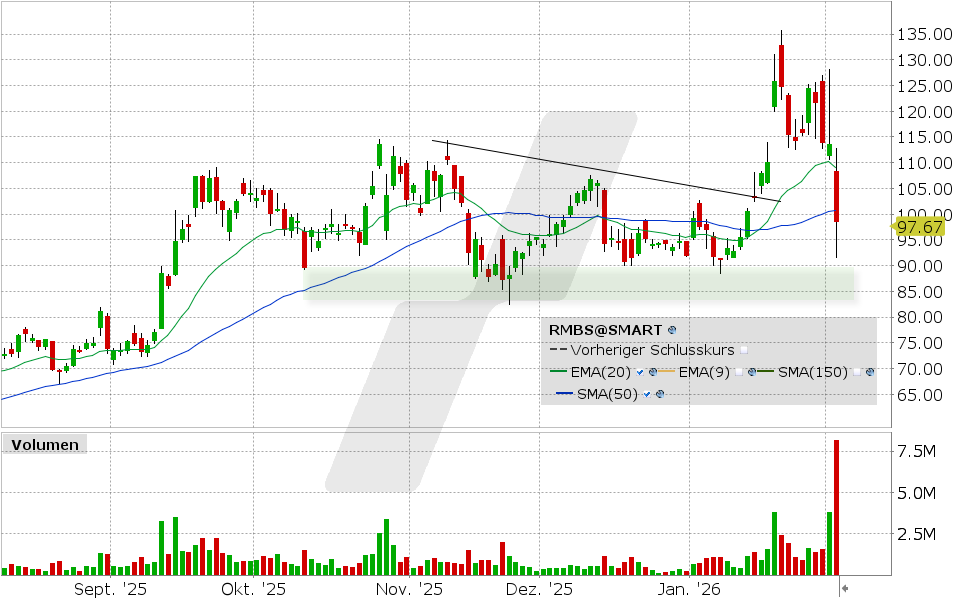Screen dimensions: 960x600
Task: Click the yellow 97.67 price marker
Action: [918, 227]
